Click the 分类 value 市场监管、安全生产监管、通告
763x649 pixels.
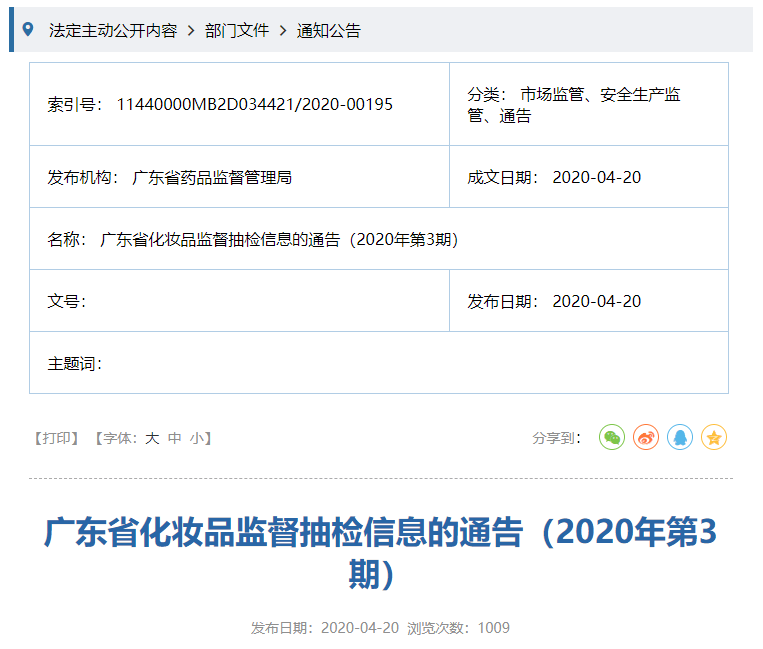coord(574,105)
